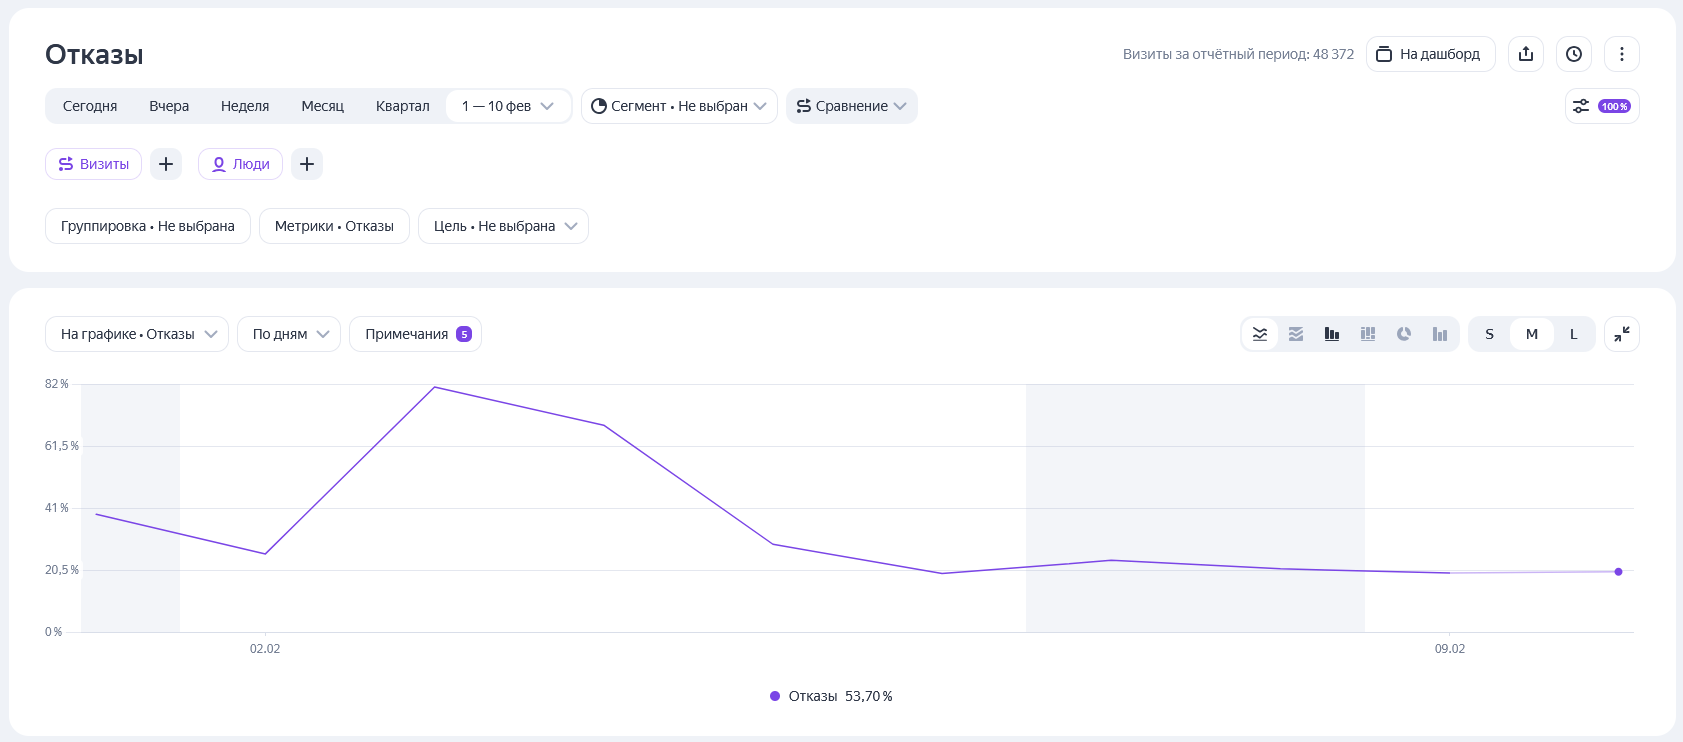Screen dimensions: 1683x742
Task: Set chart size to S
Action: point(1489,334)
